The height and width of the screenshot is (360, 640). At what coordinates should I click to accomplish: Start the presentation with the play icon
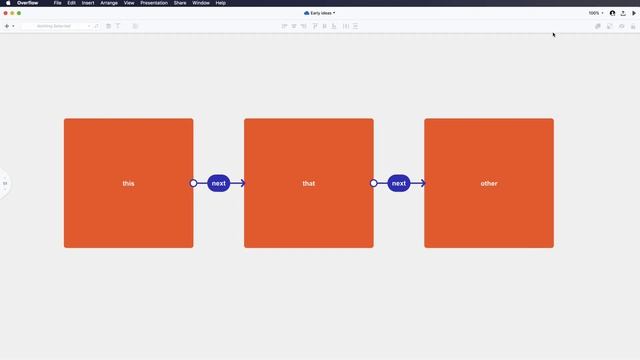634,13
